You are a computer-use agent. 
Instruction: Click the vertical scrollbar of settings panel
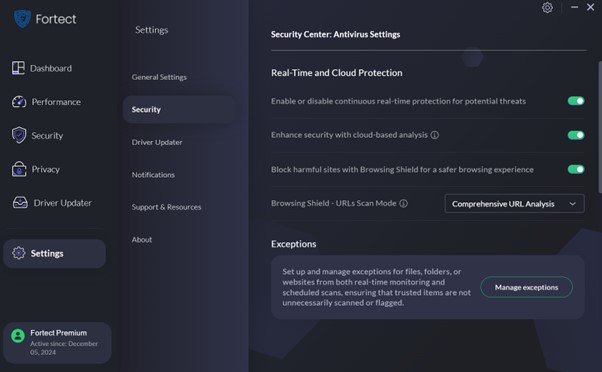[x=600, y=127]
